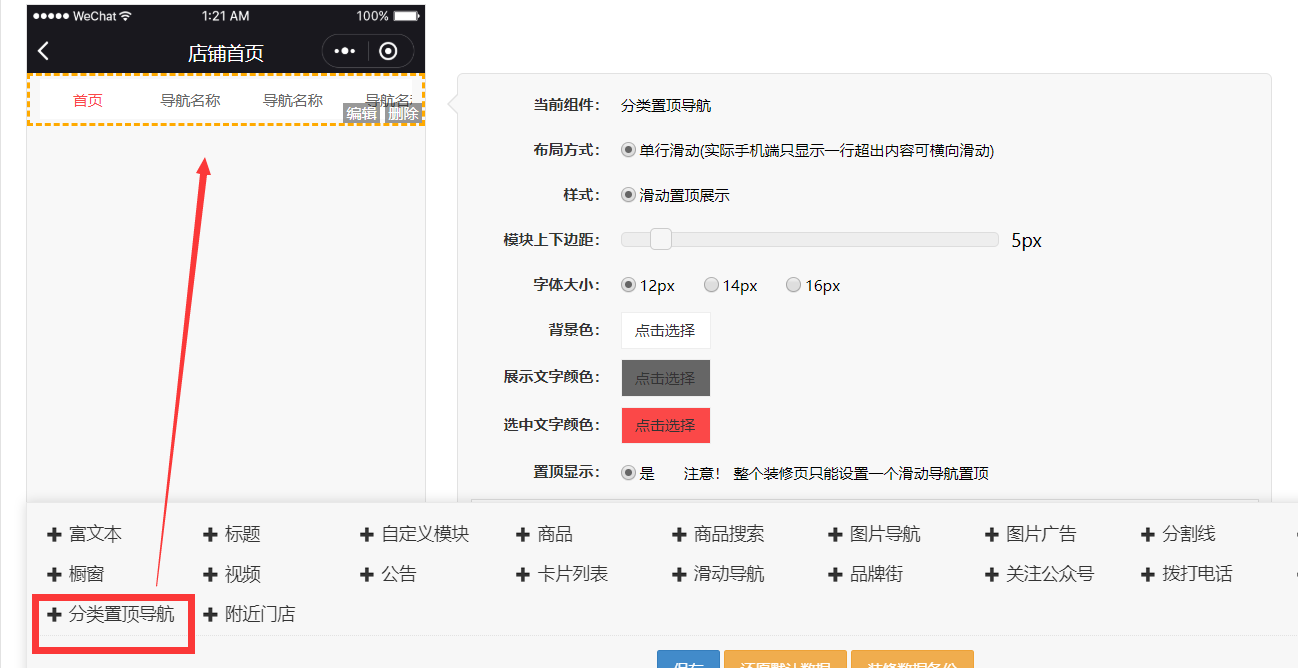Click the plus icon beside 品牌街
The image size is (1298, 668).
(835, 575)
